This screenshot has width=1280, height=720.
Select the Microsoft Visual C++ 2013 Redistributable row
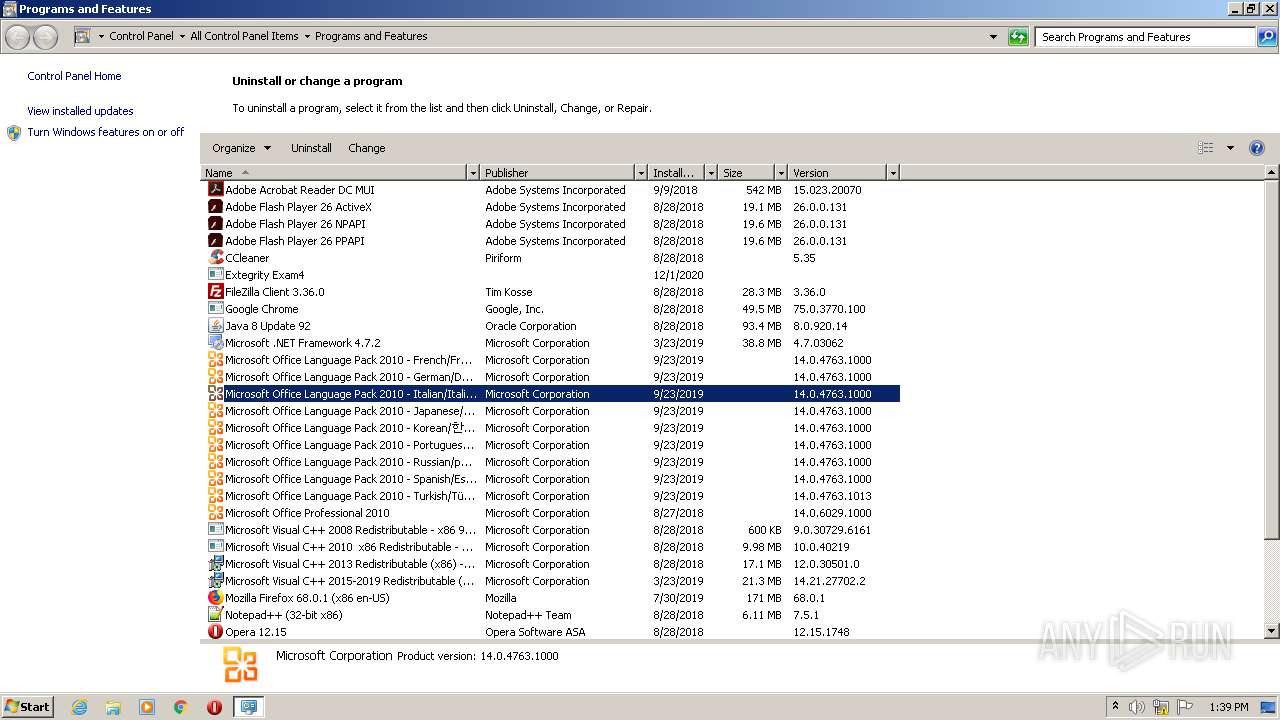[x=551, y=564]
